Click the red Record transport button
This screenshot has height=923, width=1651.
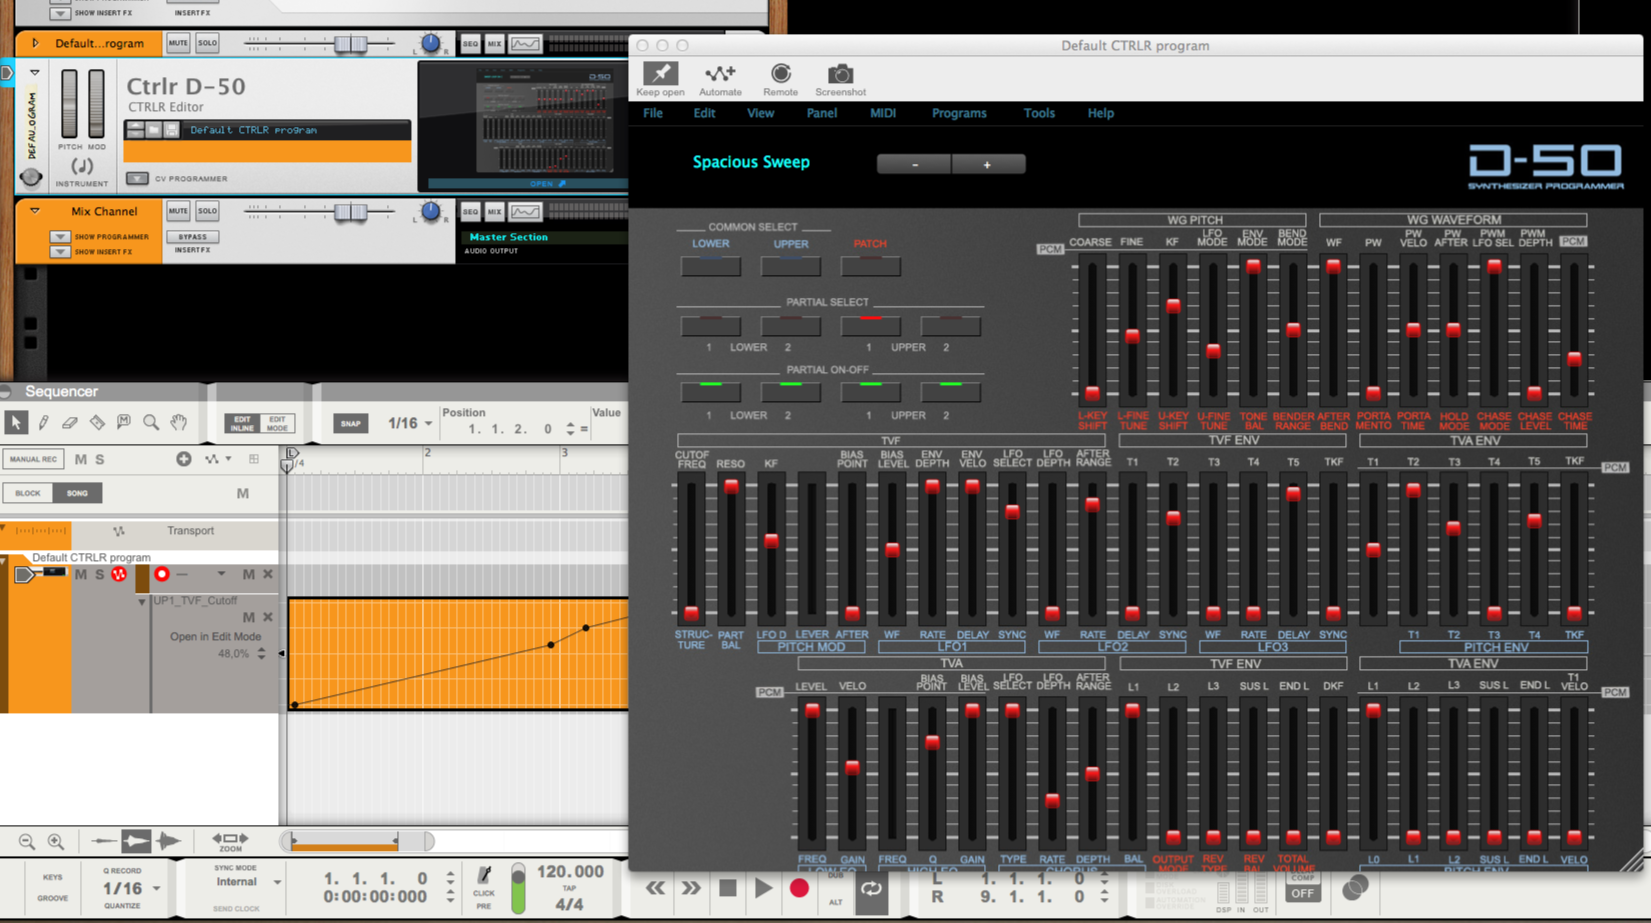point(799,888)
